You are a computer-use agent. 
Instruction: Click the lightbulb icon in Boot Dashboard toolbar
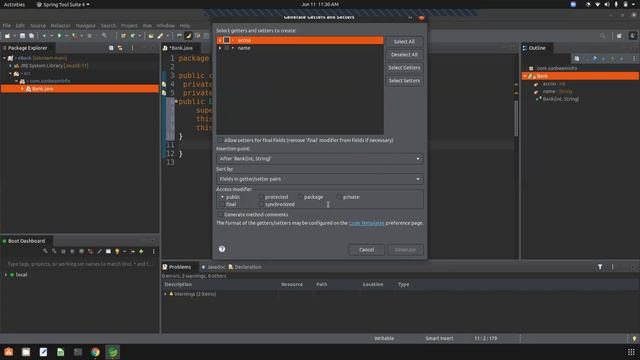pyautogui.click(x=117, y=251)
